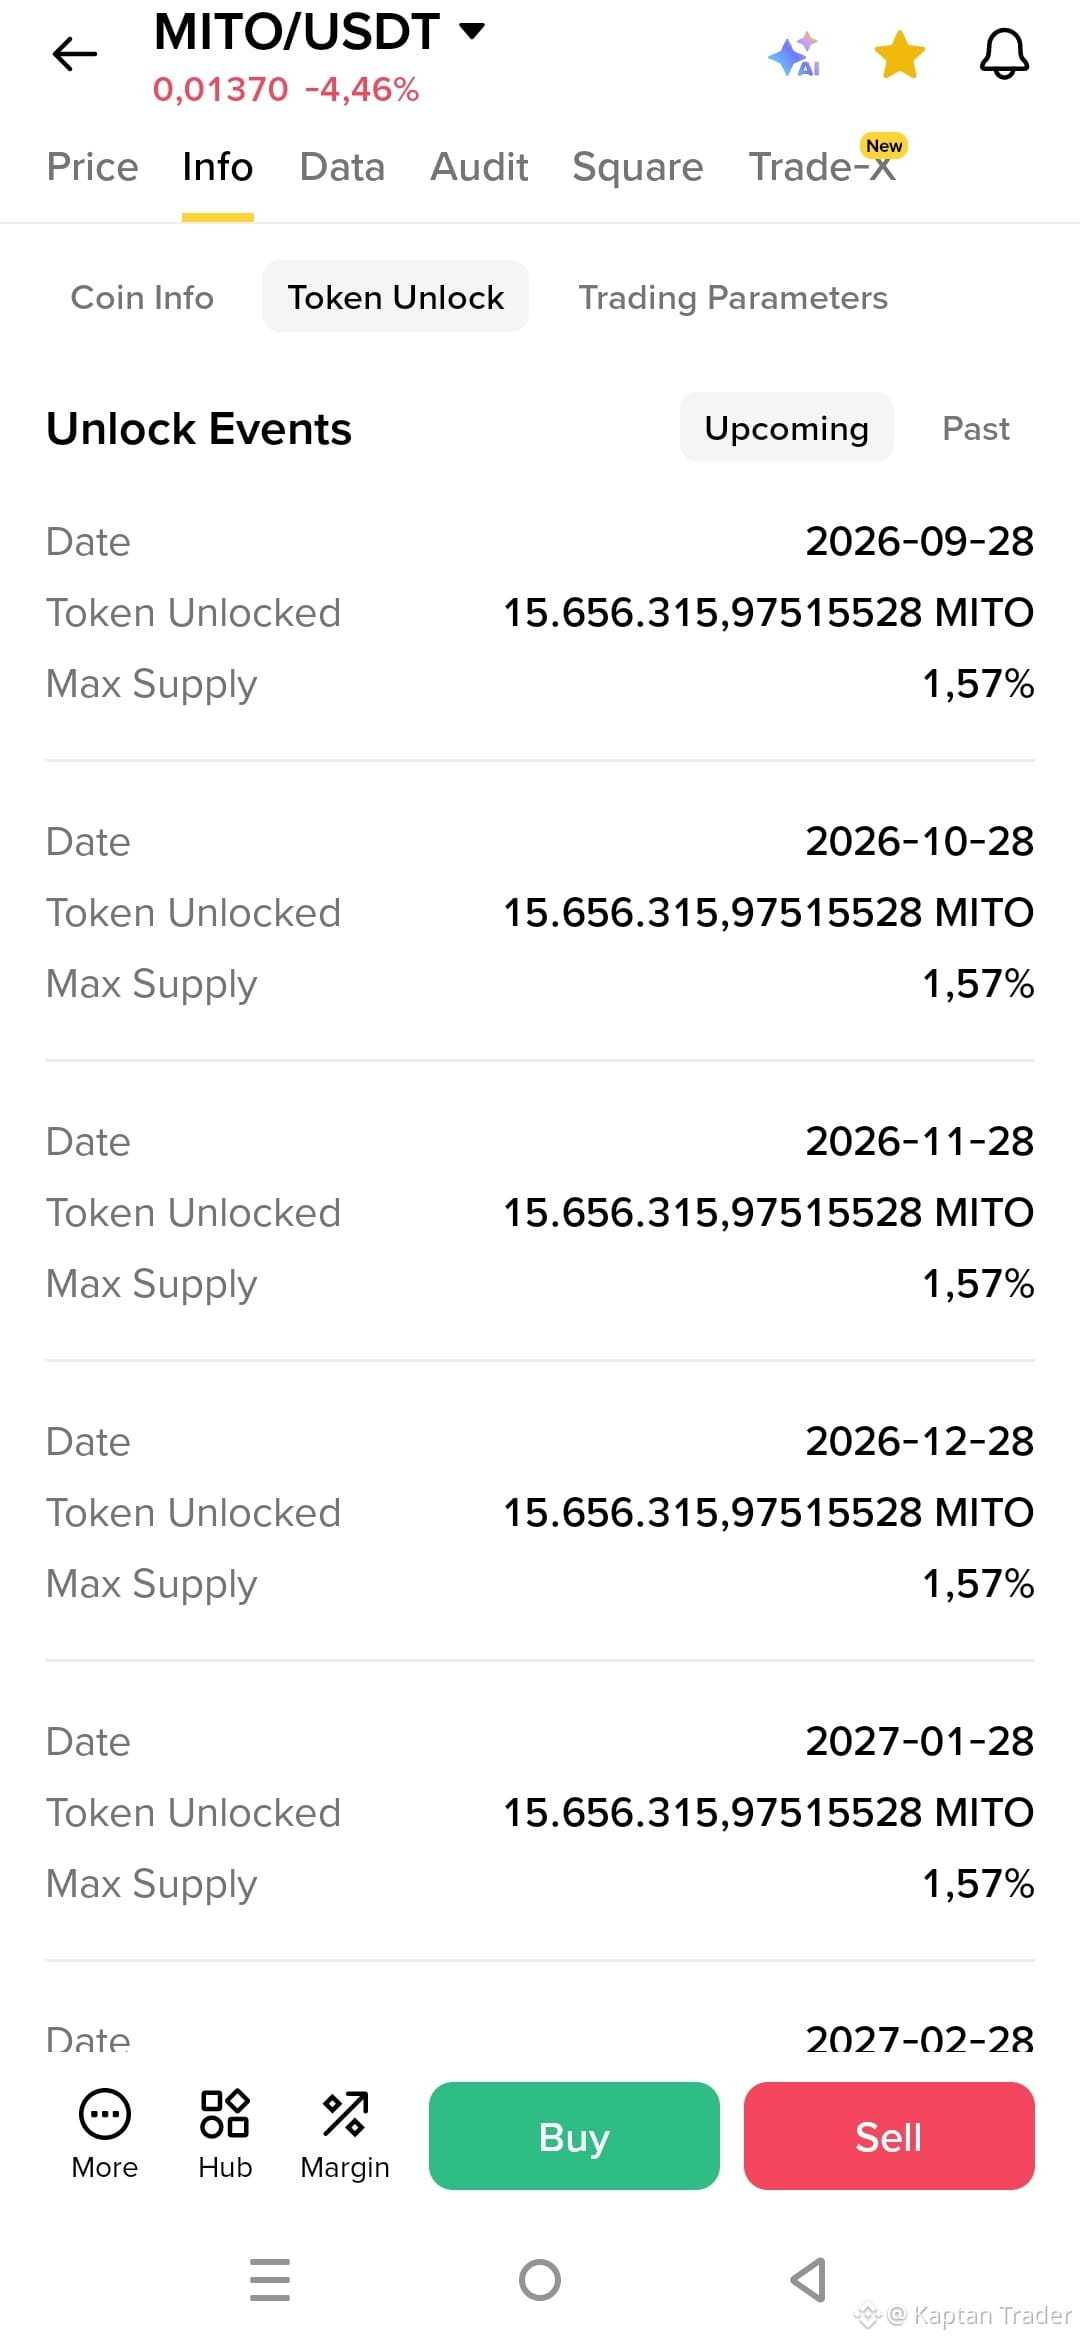Viewport: 1080px width, 2340px height.
Task: Toggle the favorite star icon
Action: click(899, 55)
